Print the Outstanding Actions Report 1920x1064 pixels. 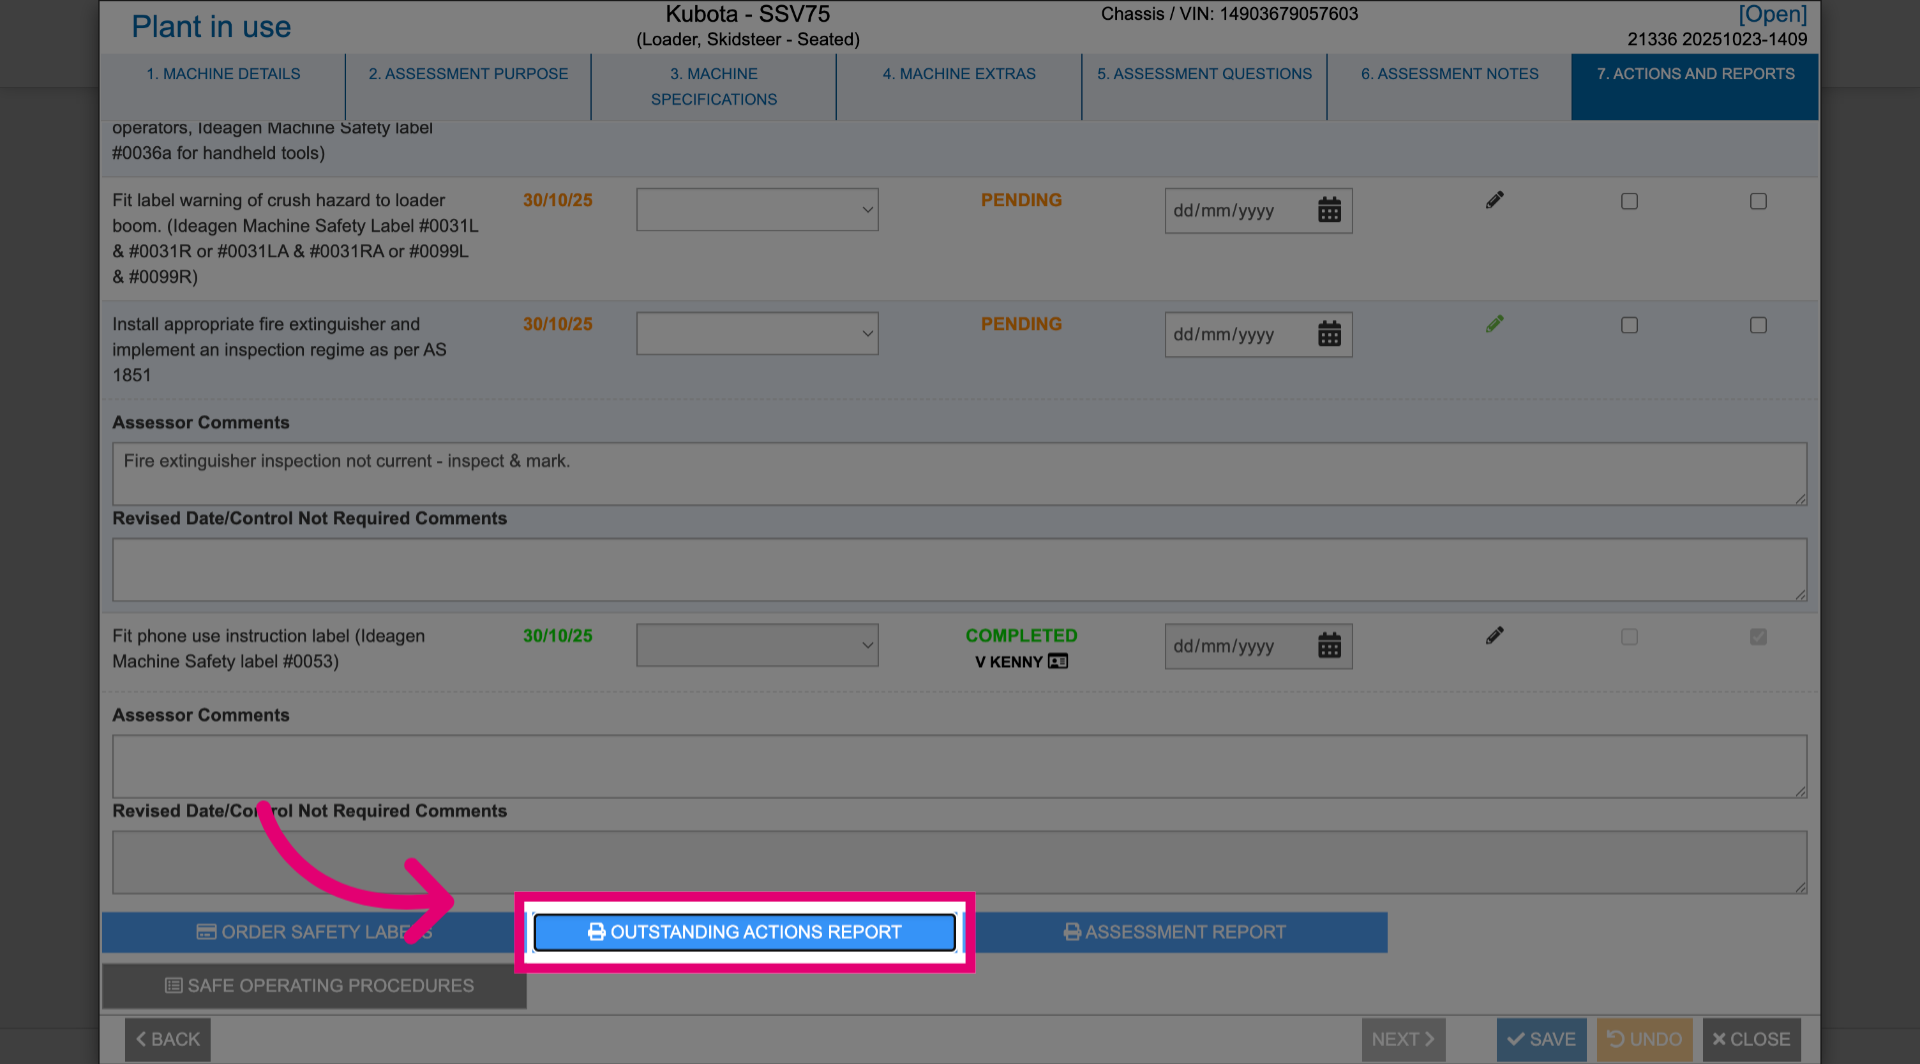[744, 932]
